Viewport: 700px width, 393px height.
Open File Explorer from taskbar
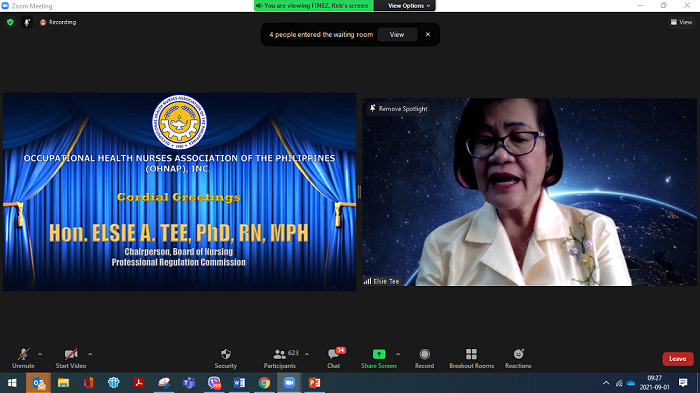coord(63,383)
